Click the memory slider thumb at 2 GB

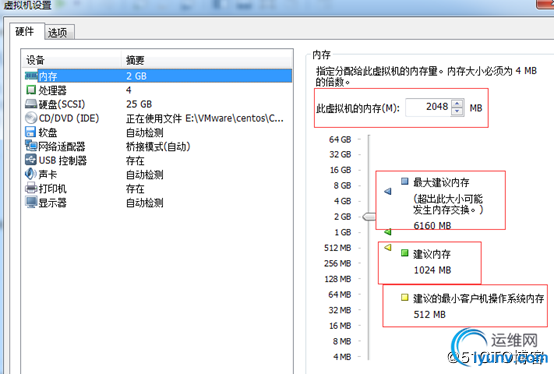click(369, 216)
